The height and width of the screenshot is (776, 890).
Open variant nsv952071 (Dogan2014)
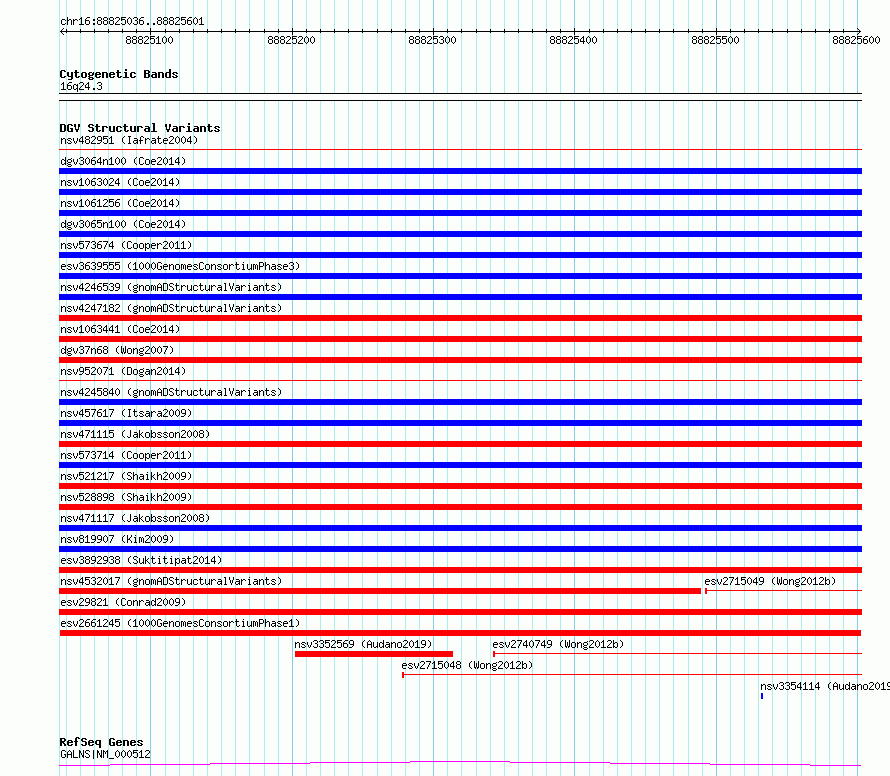[x=123, y=371]
